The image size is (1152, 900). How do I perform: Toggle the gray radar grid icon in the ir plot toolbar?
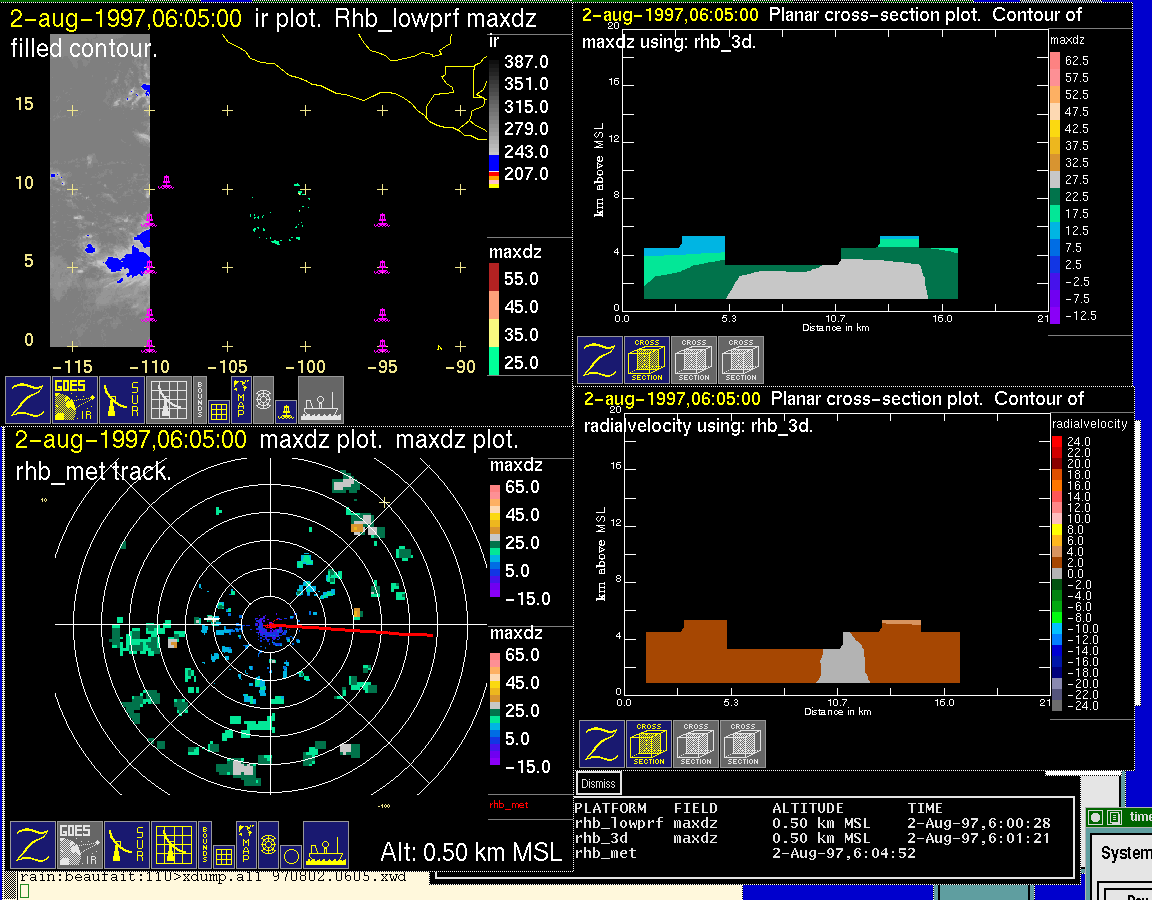(169, 400)
